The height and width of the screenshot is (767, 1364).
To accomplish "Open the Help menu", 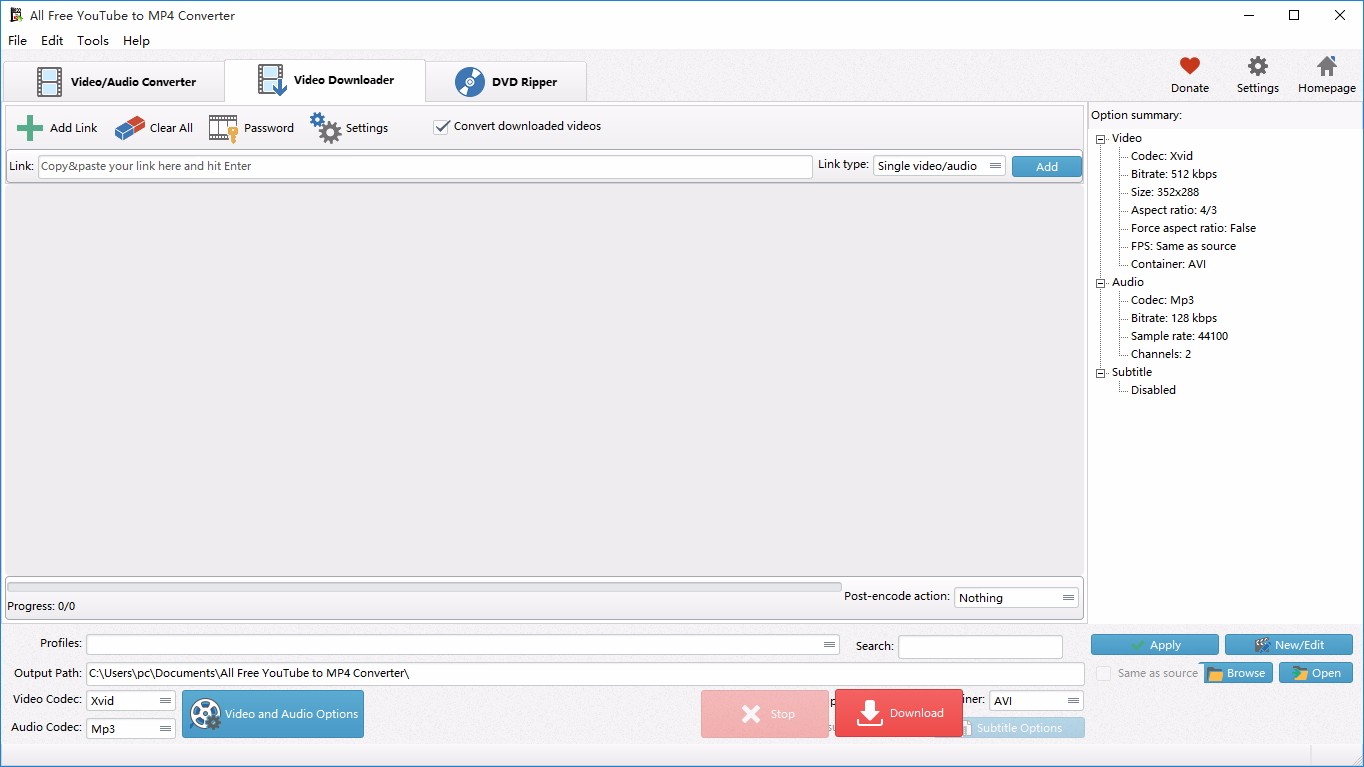I will tap(136, 41).
